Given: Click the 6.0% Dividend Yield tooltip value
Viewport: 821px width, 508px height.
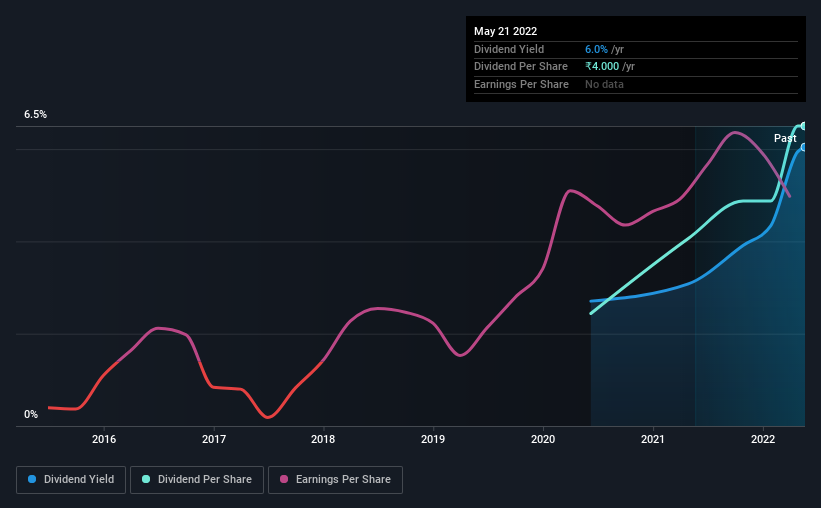Looking at the screenshot, I should pyautogui.click(x=596, y=49).
